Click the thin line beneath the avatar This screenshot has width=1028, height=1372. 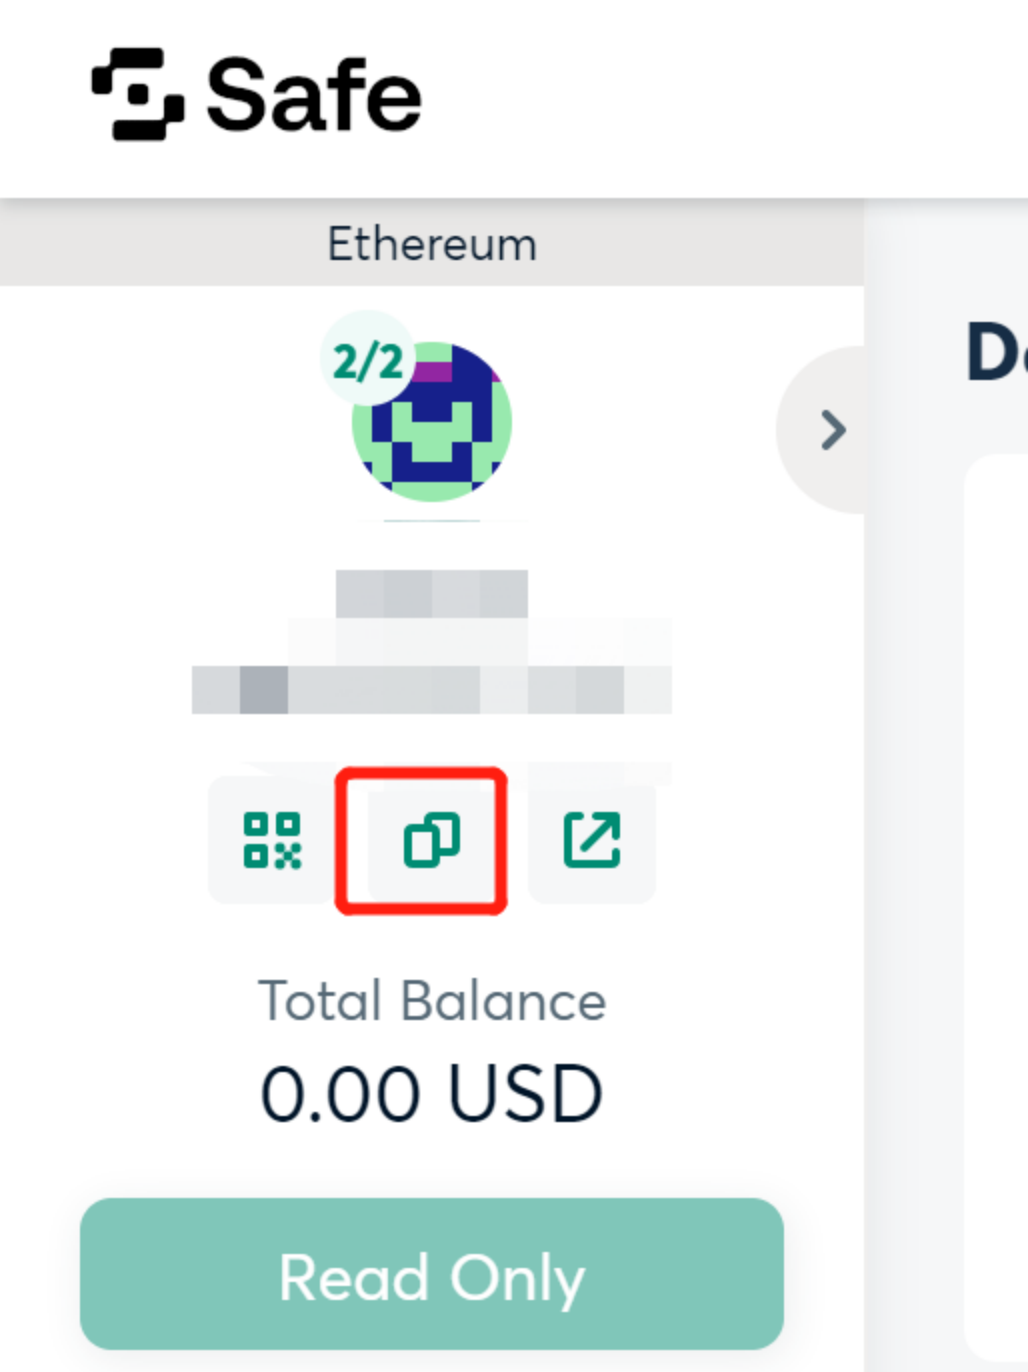(x=432, y=521)
